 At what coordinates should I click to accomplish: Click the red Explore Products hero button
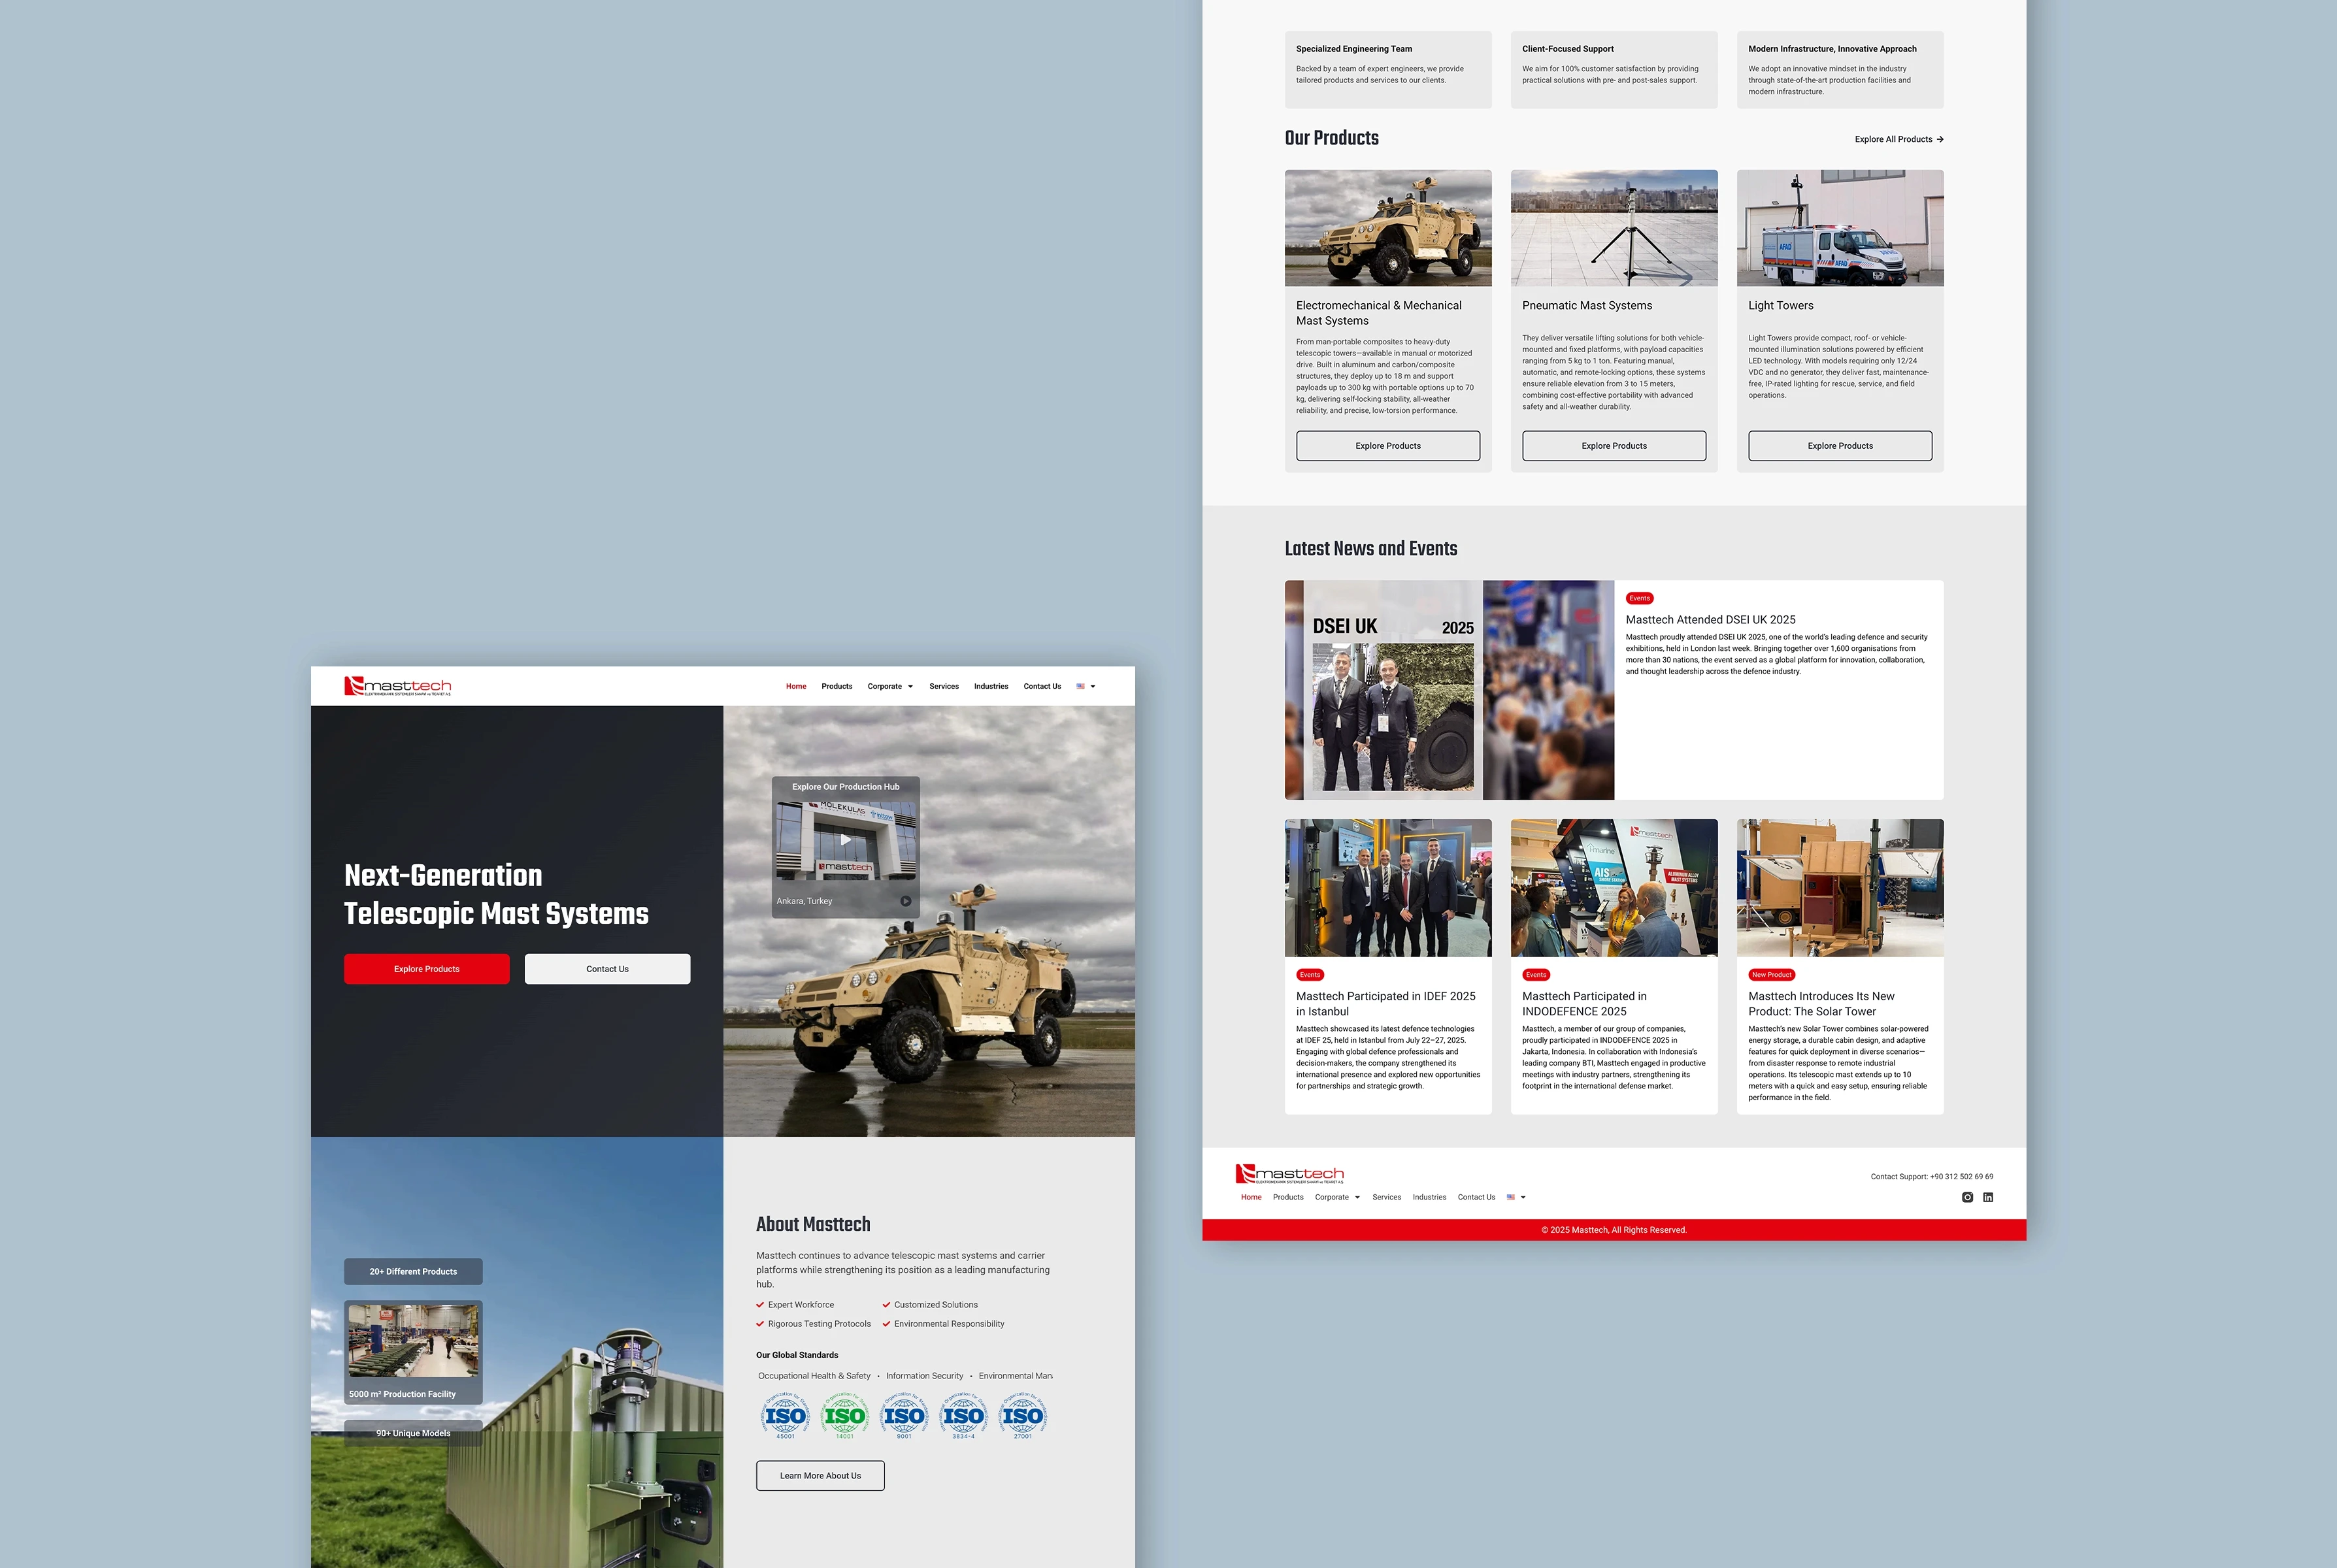tap(427, 969)
